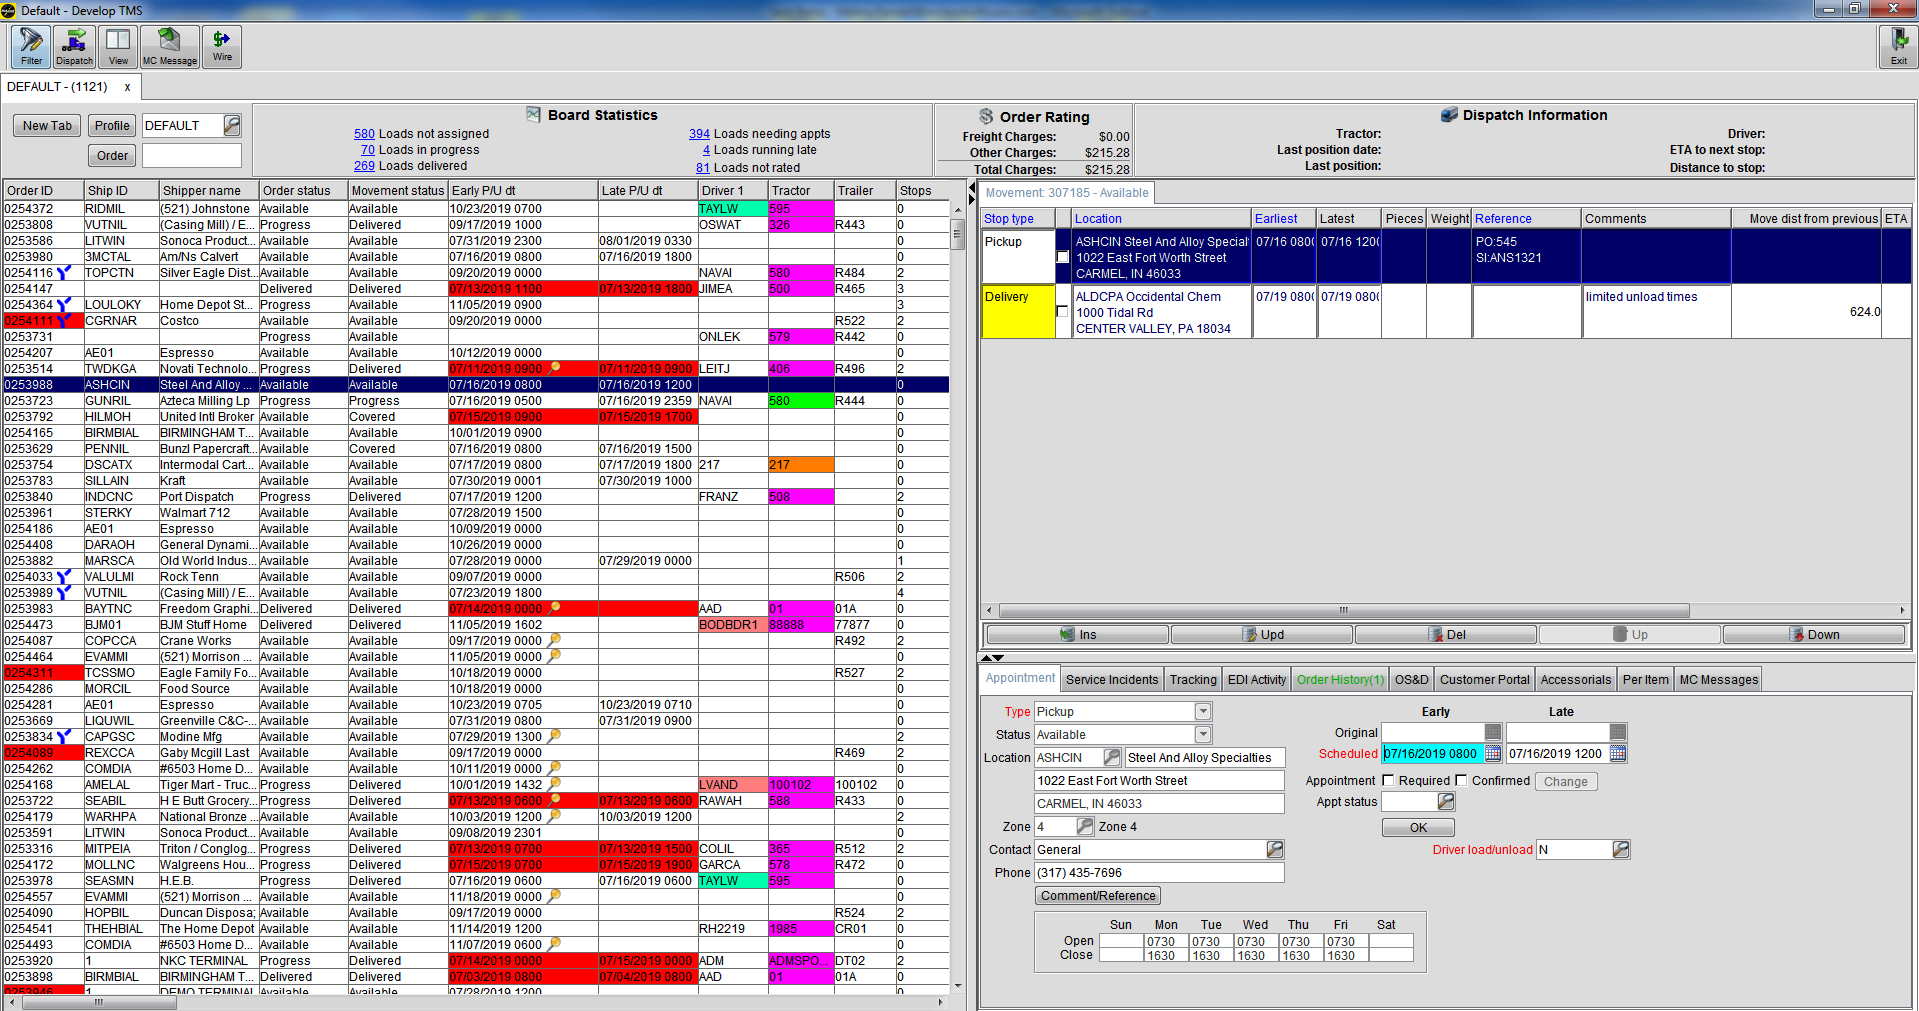The image size is (1919, 1011).
Task: Check the Appointment Required checkbox
Action: point(1388,781)
